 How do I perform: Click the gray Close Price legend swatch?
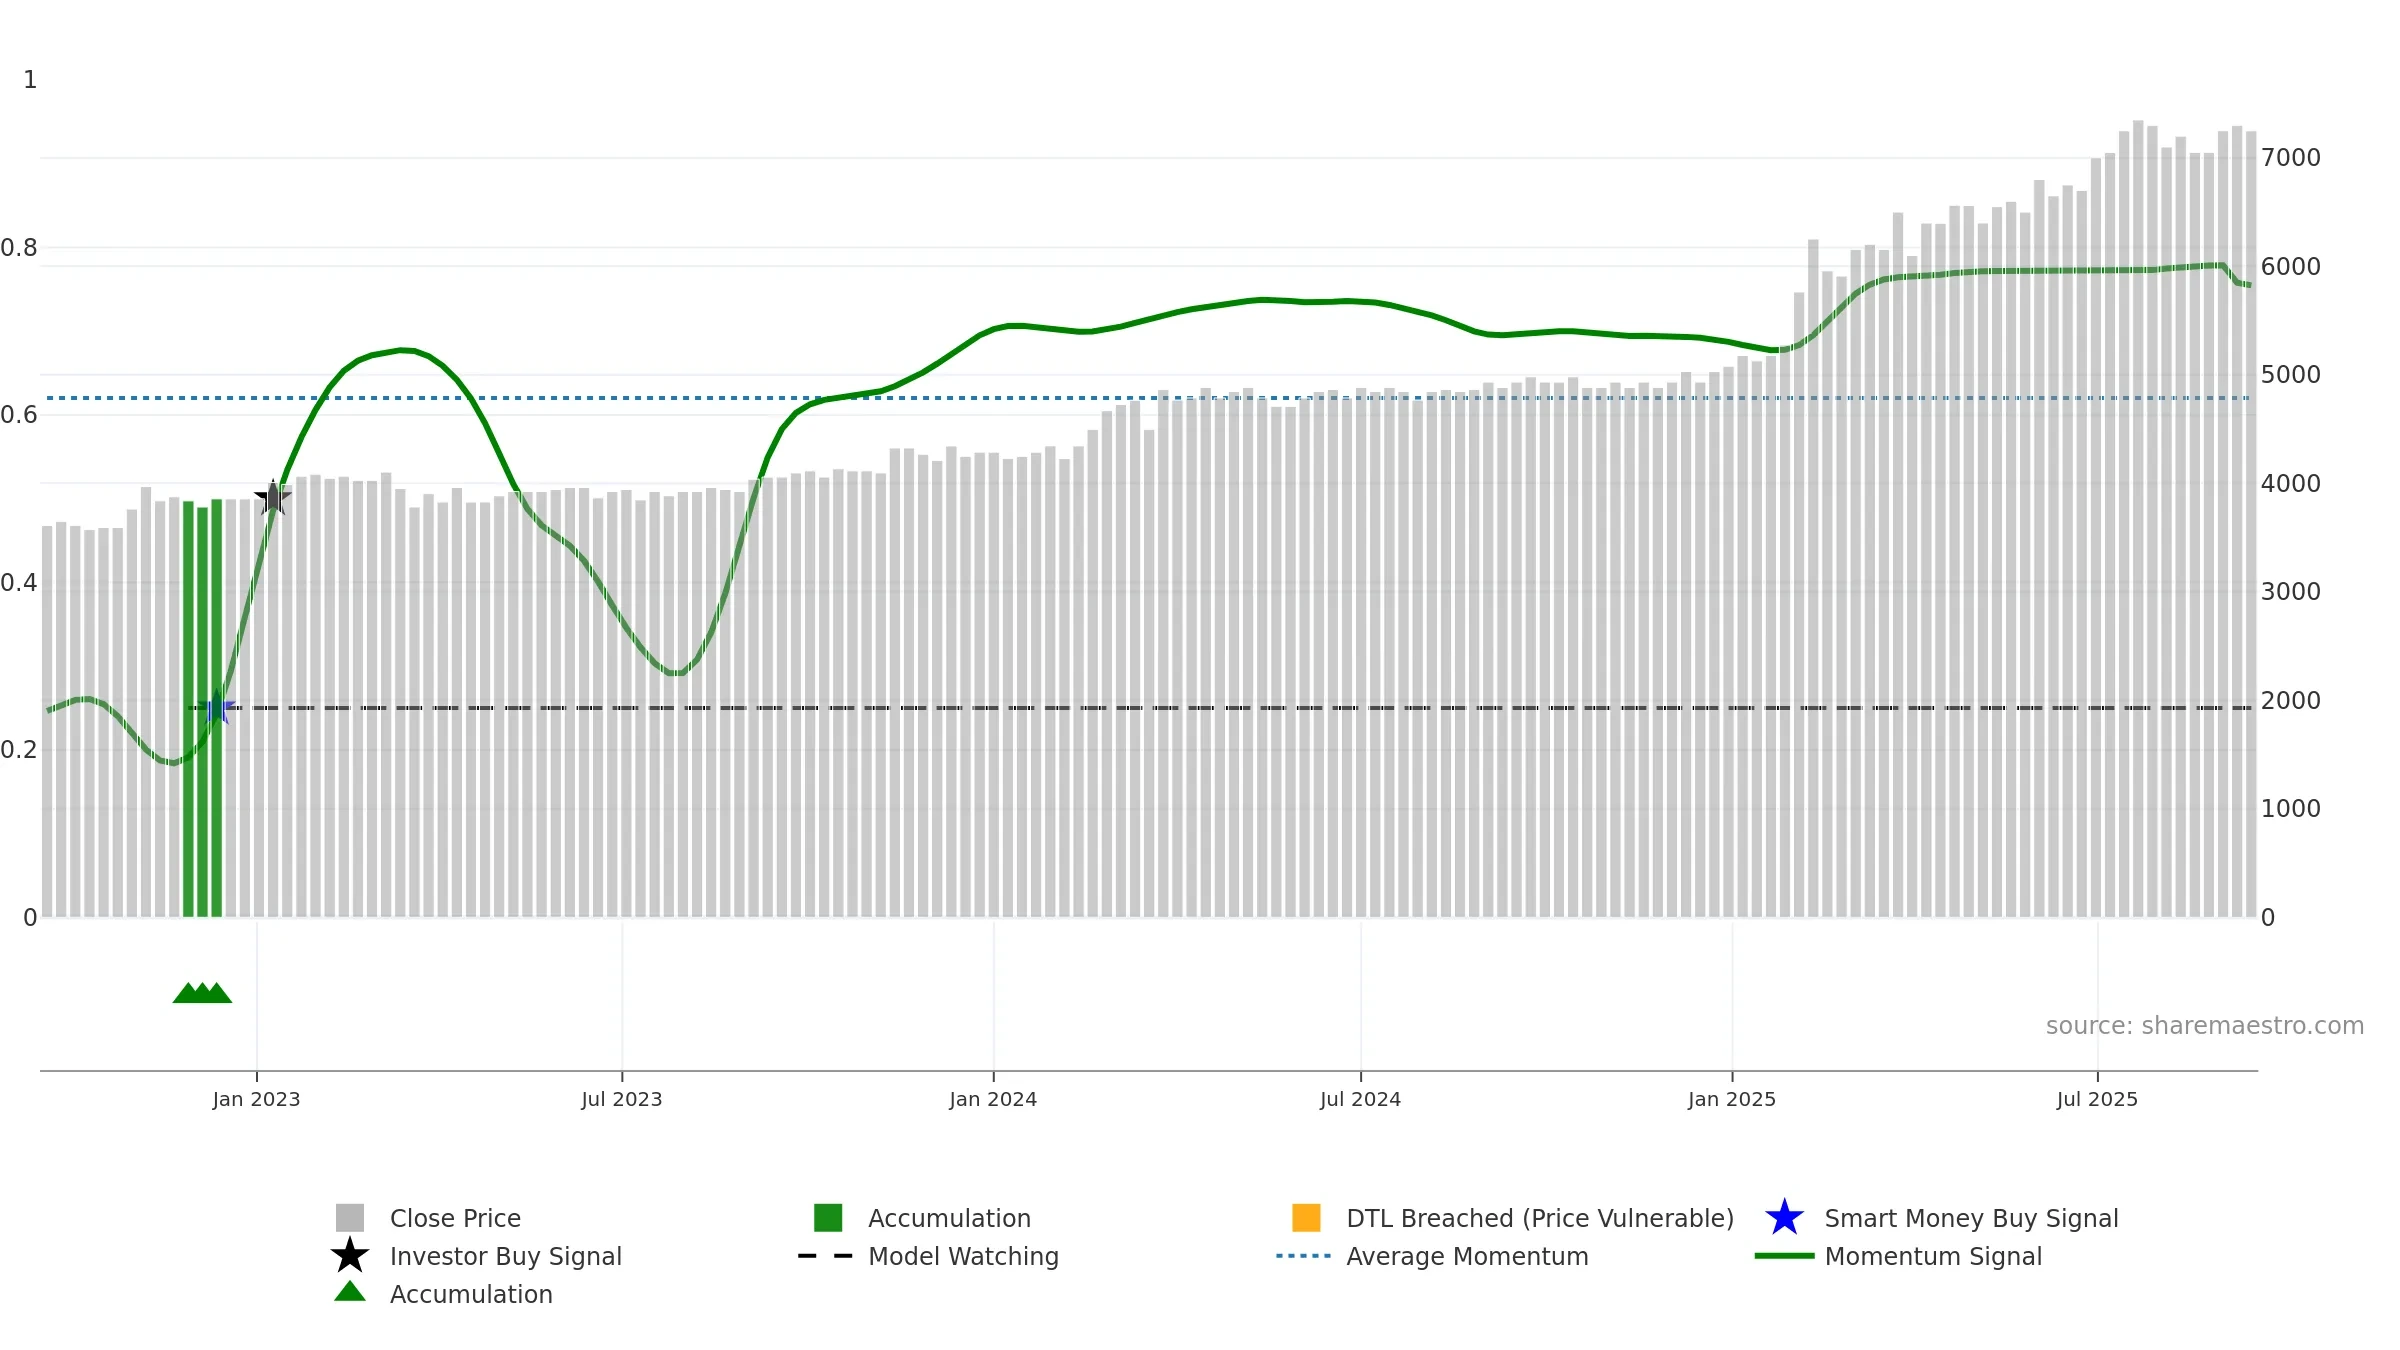point(350,1218)
